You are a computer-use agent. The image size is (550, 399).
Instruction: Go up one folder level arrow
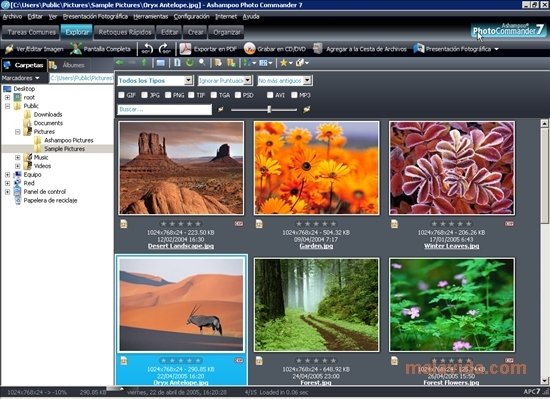(x=144, y=62)
